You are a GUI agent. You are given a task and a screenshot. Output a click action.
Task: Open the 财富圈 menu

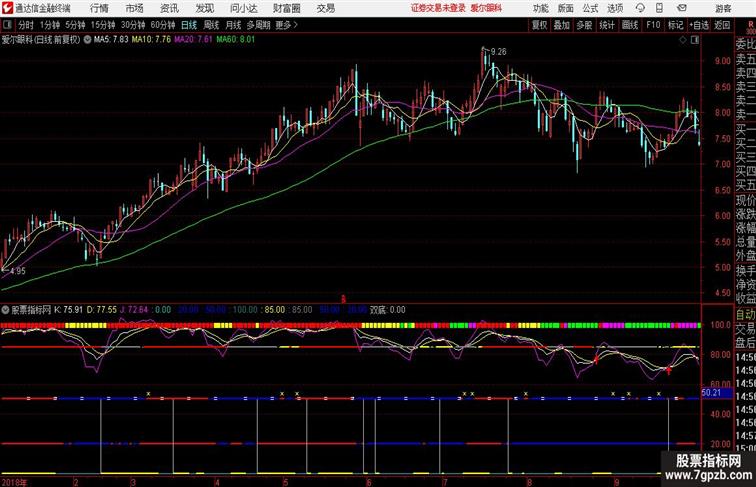coord(286,8)
